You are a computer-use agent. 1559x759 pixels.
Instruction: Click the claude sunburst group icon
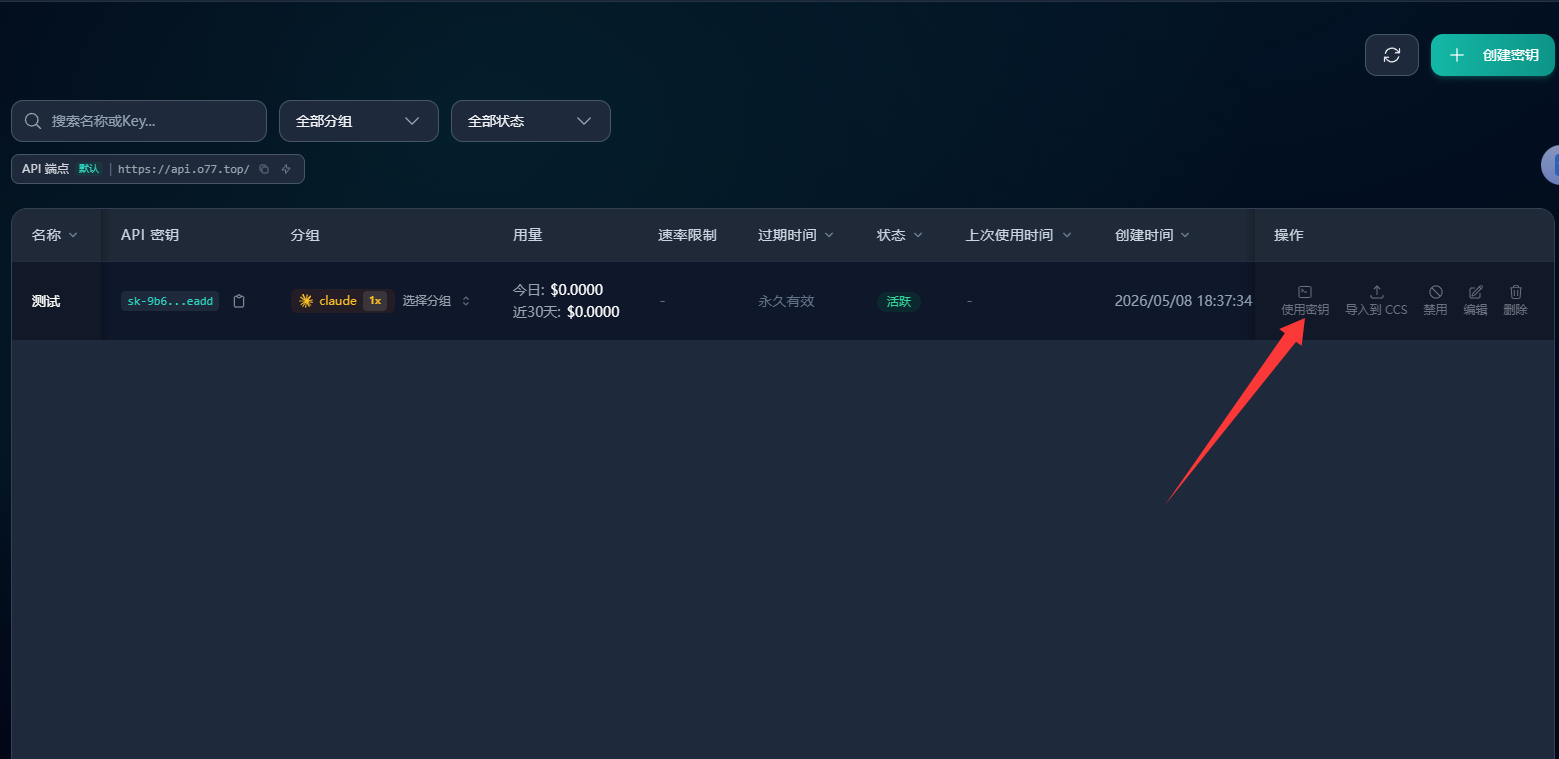click(x=306, y=301)
